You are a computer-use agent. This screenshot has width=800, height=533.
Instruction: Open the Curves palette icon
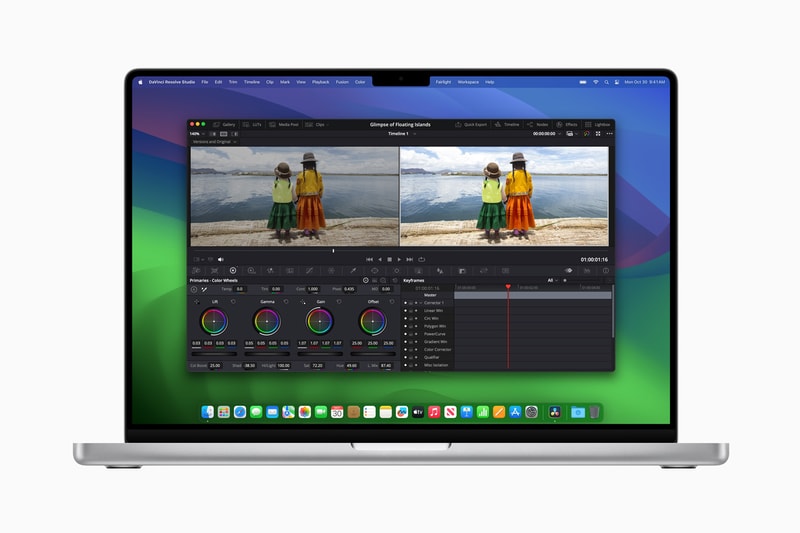pyautogui.click(x=310, y=271)
